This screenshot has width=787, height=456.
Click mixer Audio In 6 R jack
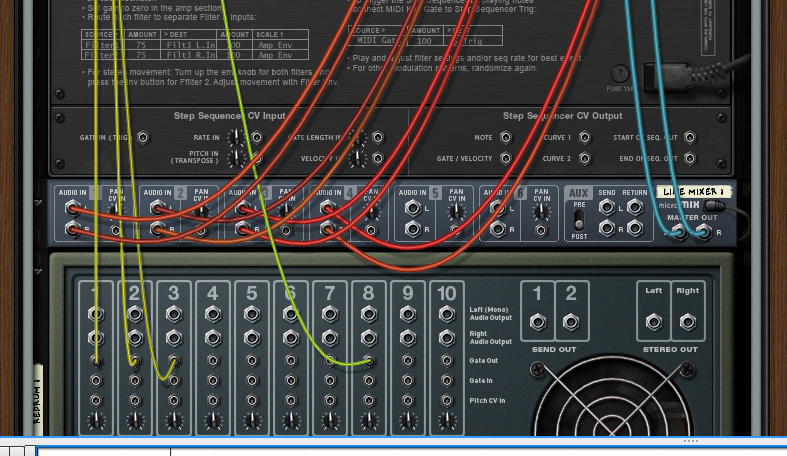click(x=497, y=229)
